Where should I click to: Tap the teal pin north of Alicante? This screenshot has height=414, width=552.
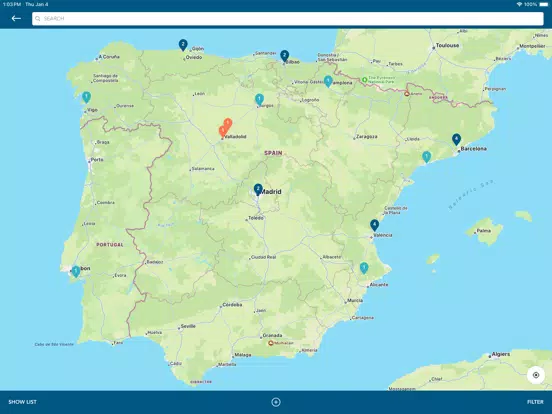tap(364, 268)
